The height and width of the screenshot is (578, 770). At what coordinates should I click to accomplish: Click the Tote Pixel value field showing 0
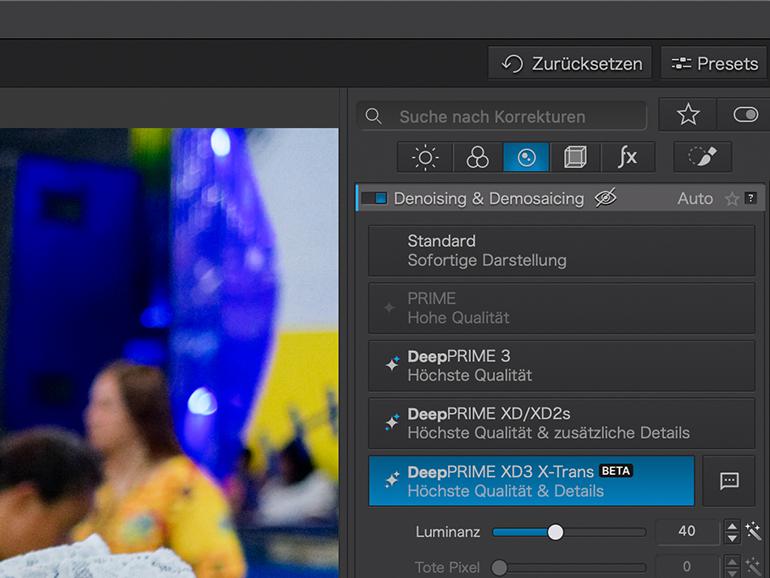pos(687,567)
